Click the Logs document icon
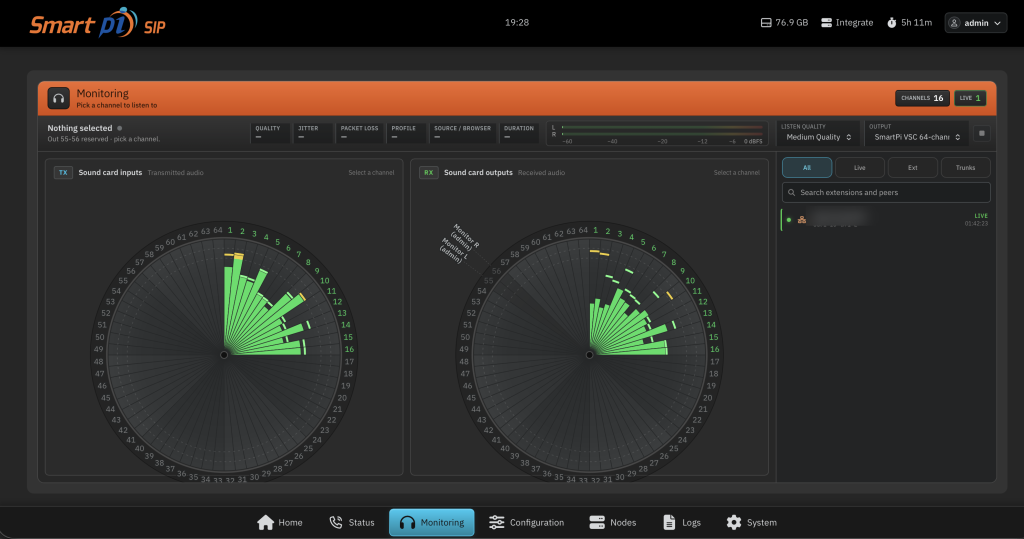The width and height of the screenshot is (1024, 539). [669, 523]
